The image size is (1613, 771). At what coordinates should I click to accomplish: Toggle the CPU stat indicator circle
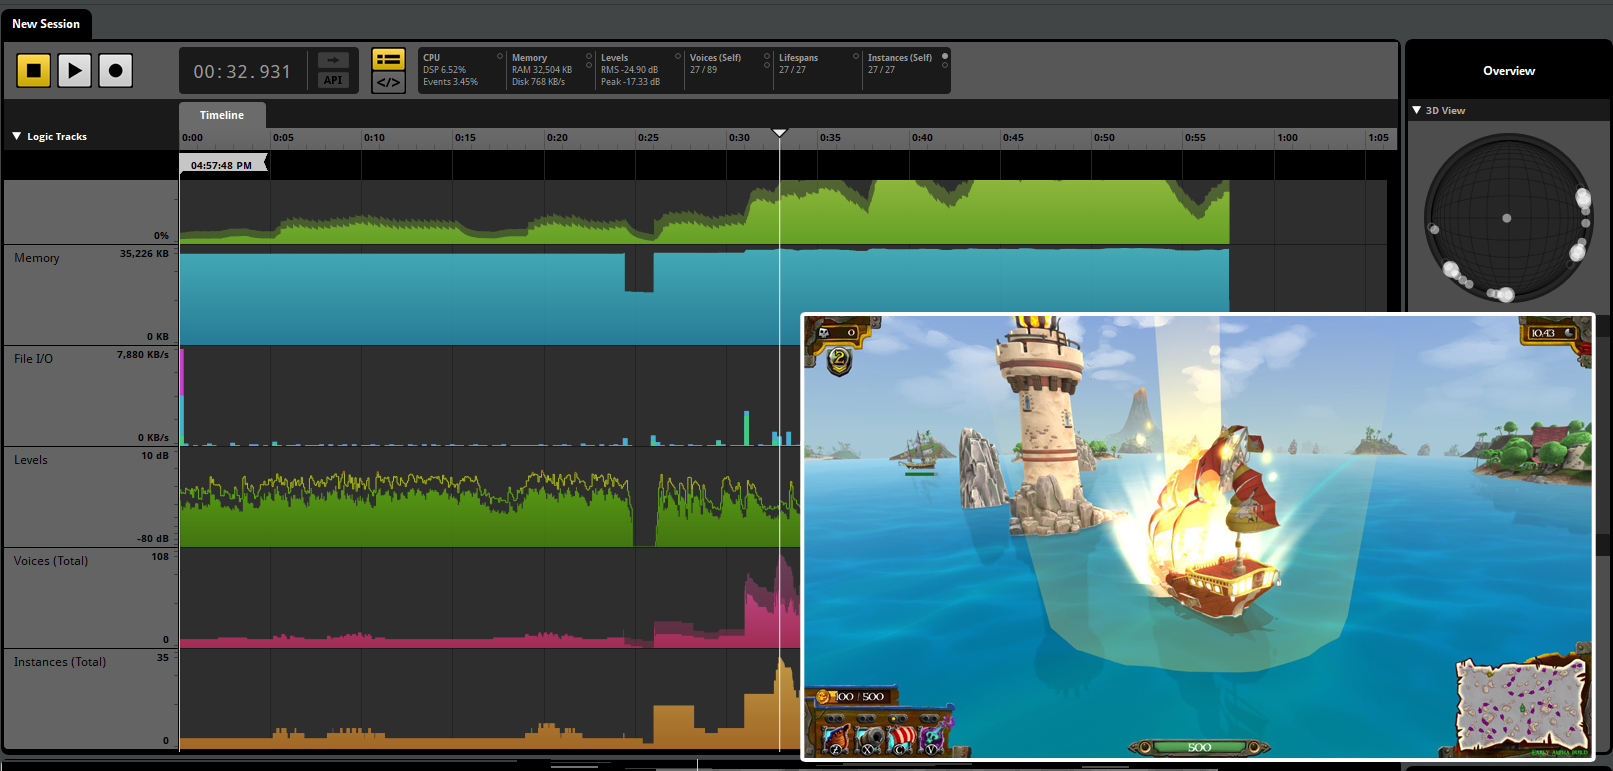[500, 56]
